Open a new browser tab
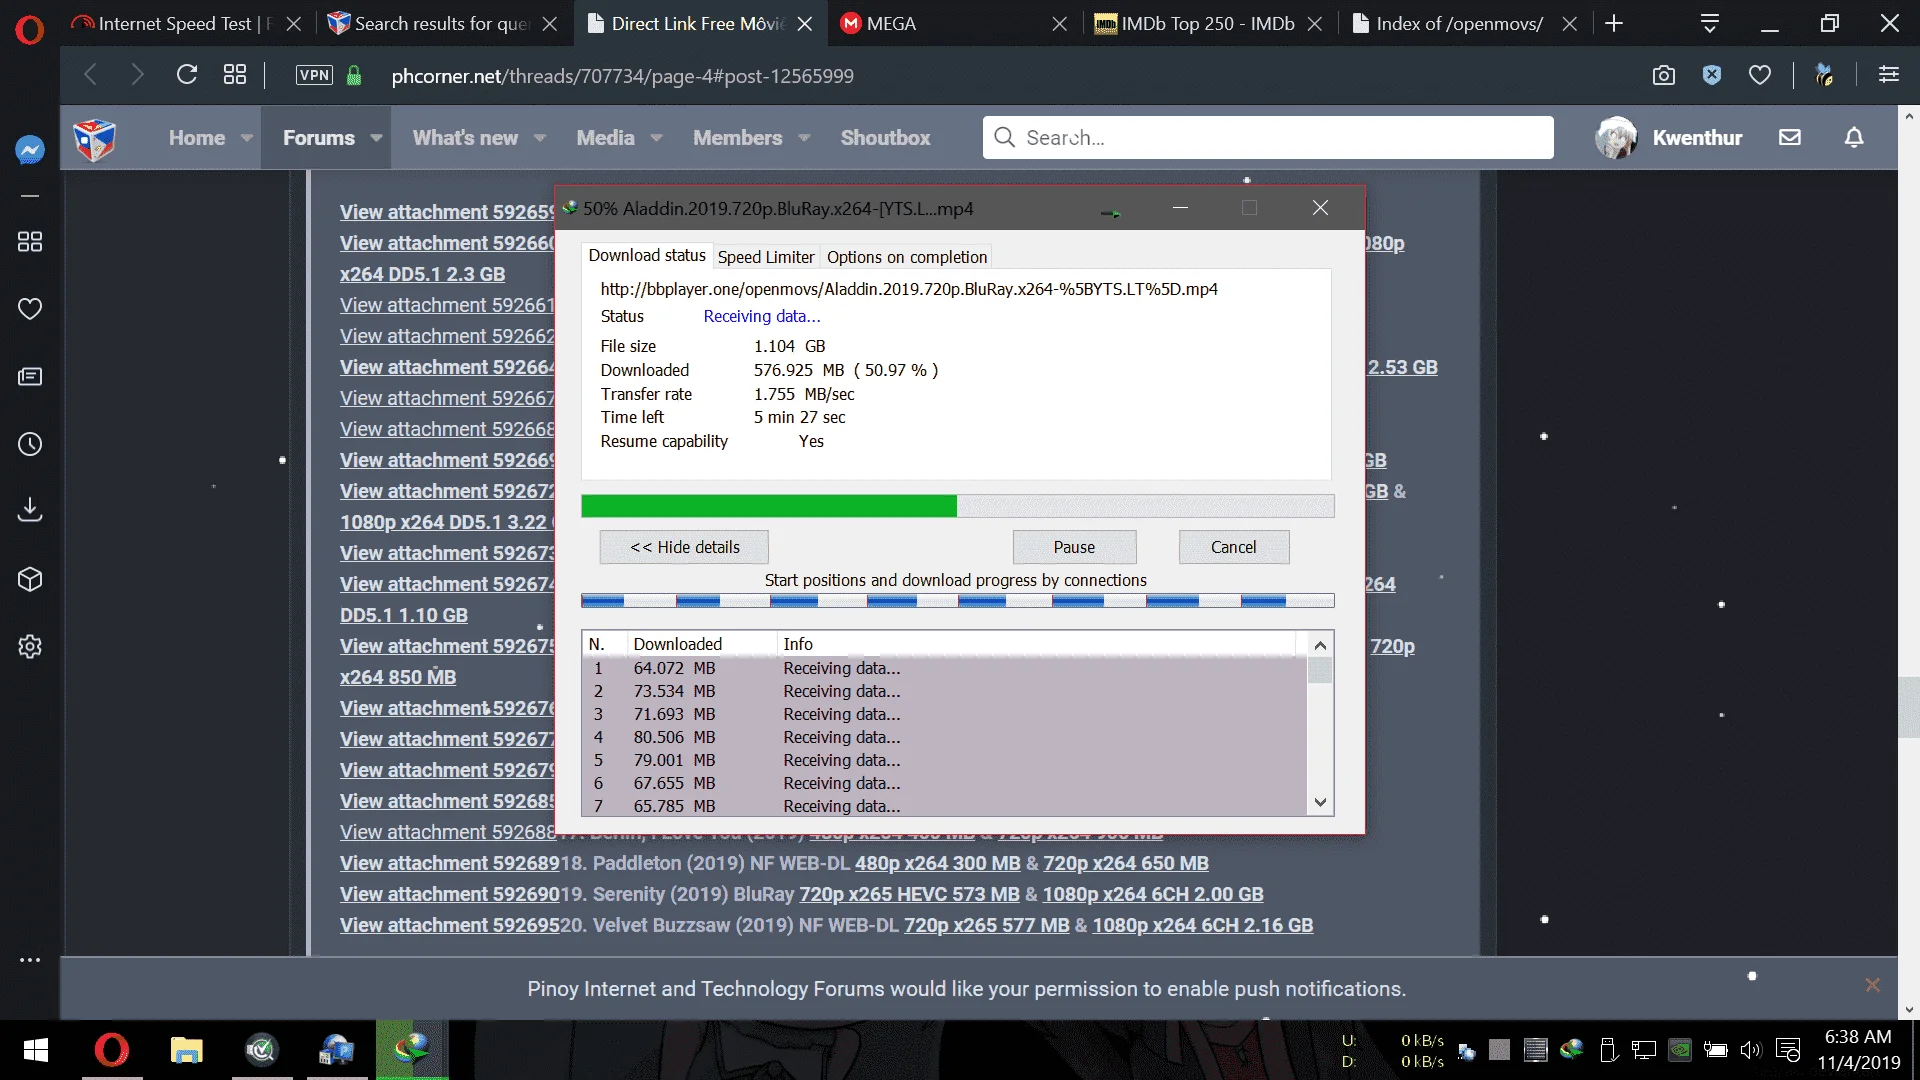The width and height of the screenshot is (1920, 1080). tap(1614, 23)
